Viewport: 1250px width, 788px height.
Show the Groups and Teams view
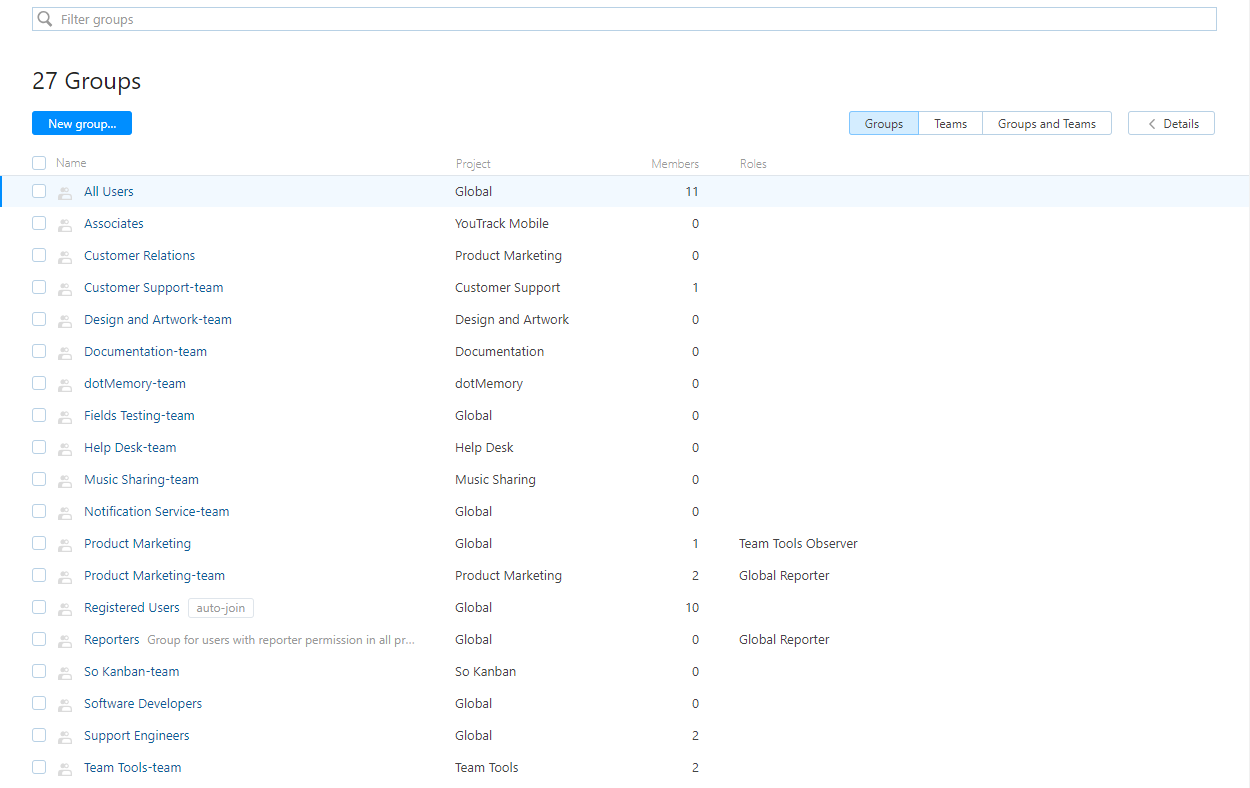(1046, 123)
